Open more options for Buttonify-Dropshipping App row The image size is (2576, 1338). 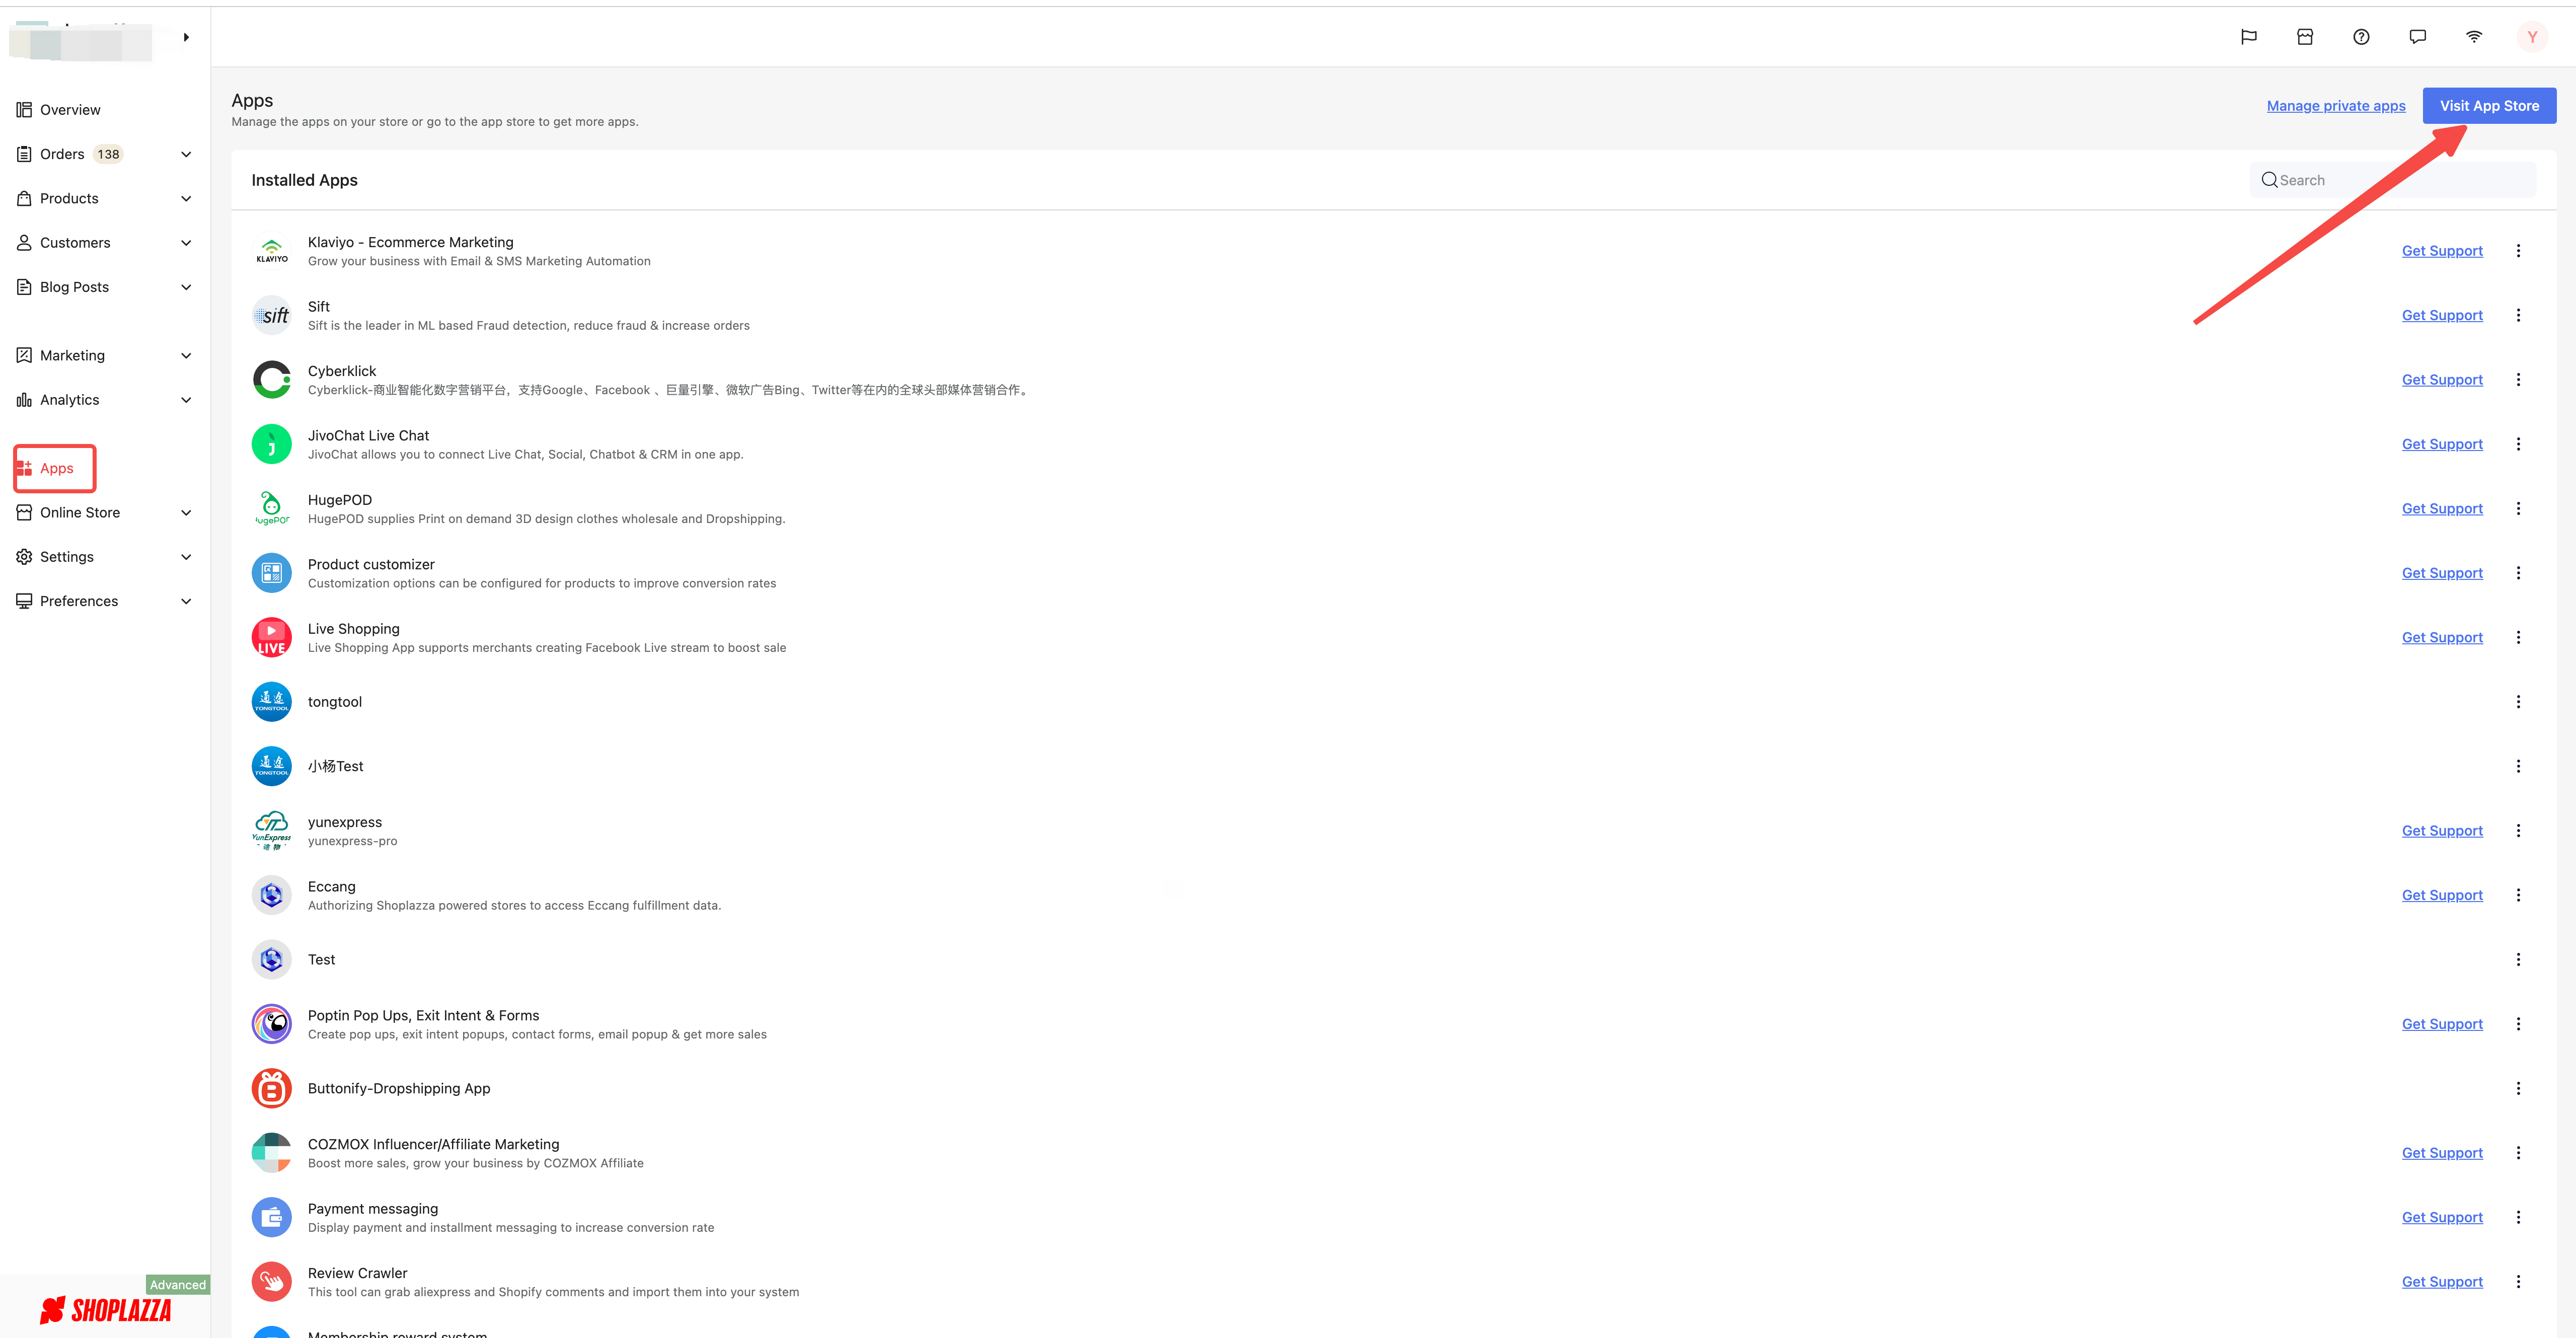[x=2518, y=1088]
